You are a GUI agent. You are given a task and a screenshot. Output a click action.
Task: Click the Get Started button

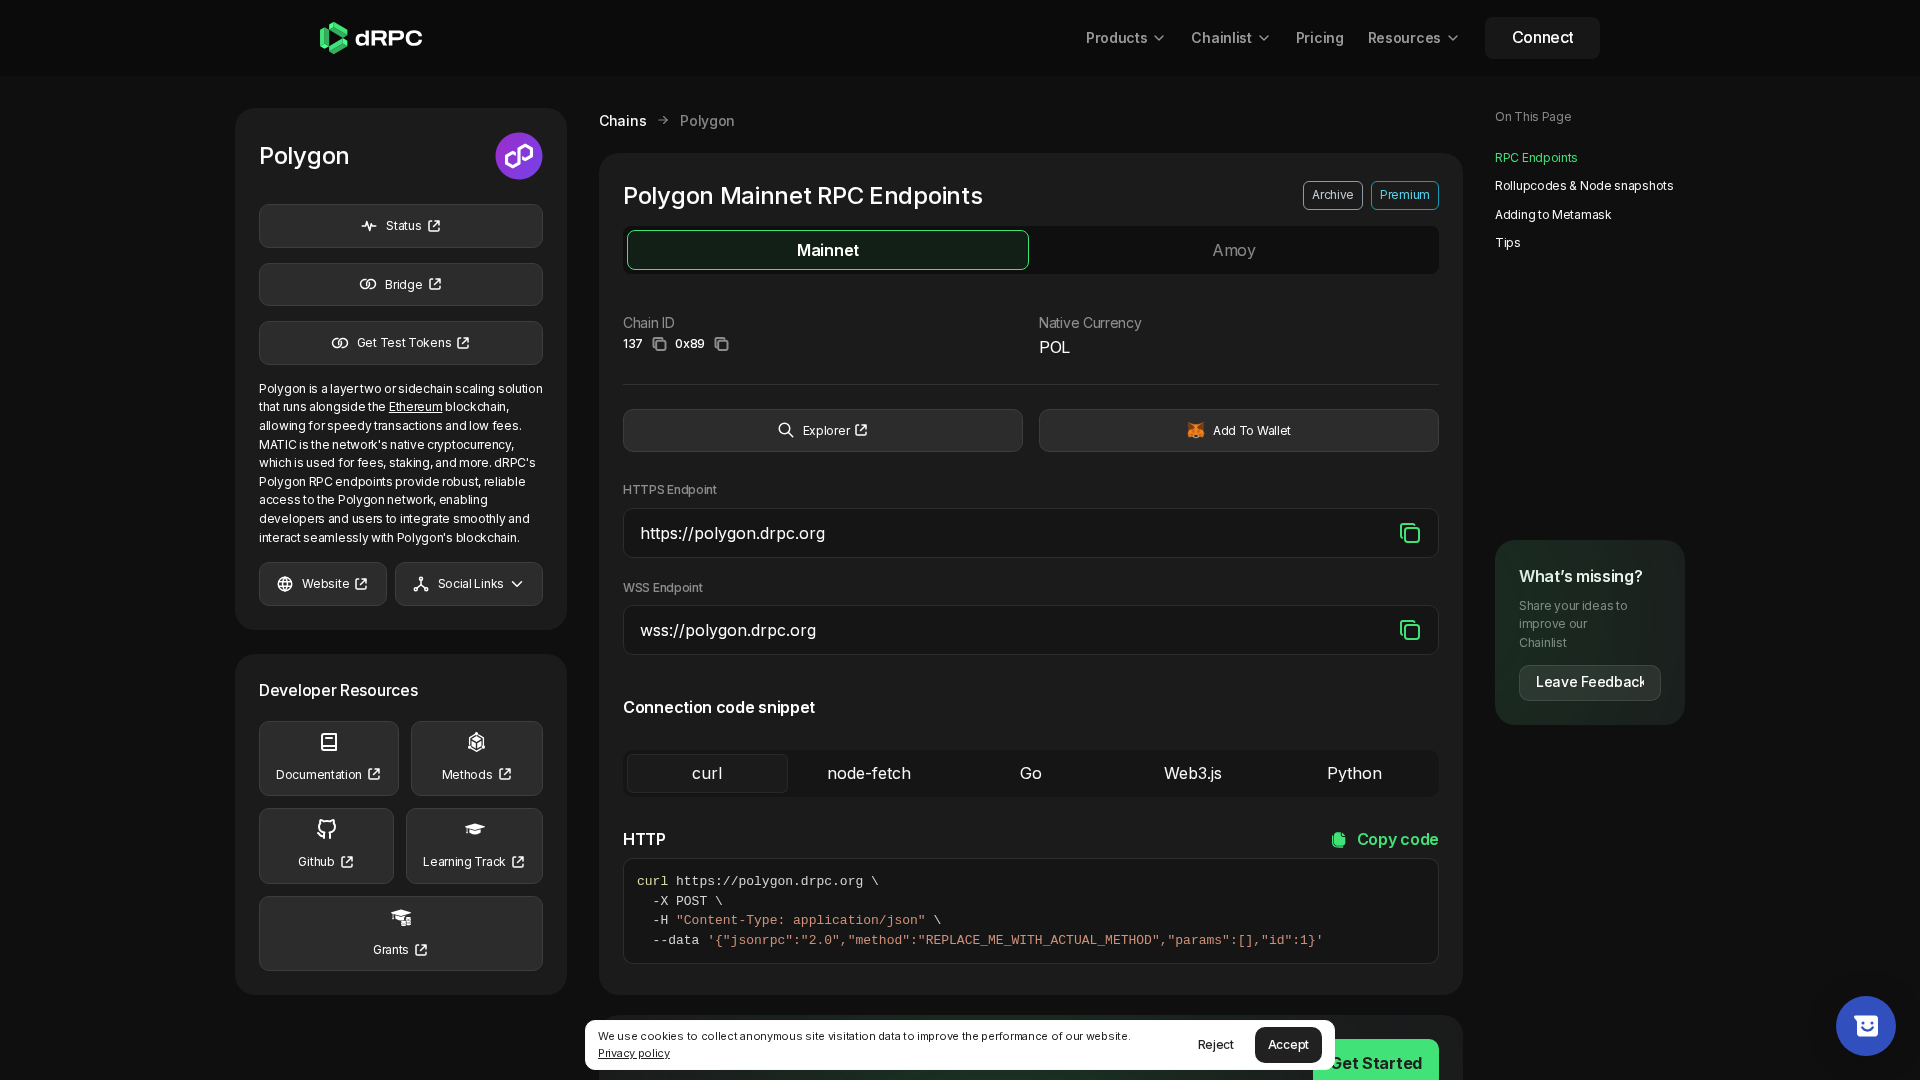pos(1376,1061)
